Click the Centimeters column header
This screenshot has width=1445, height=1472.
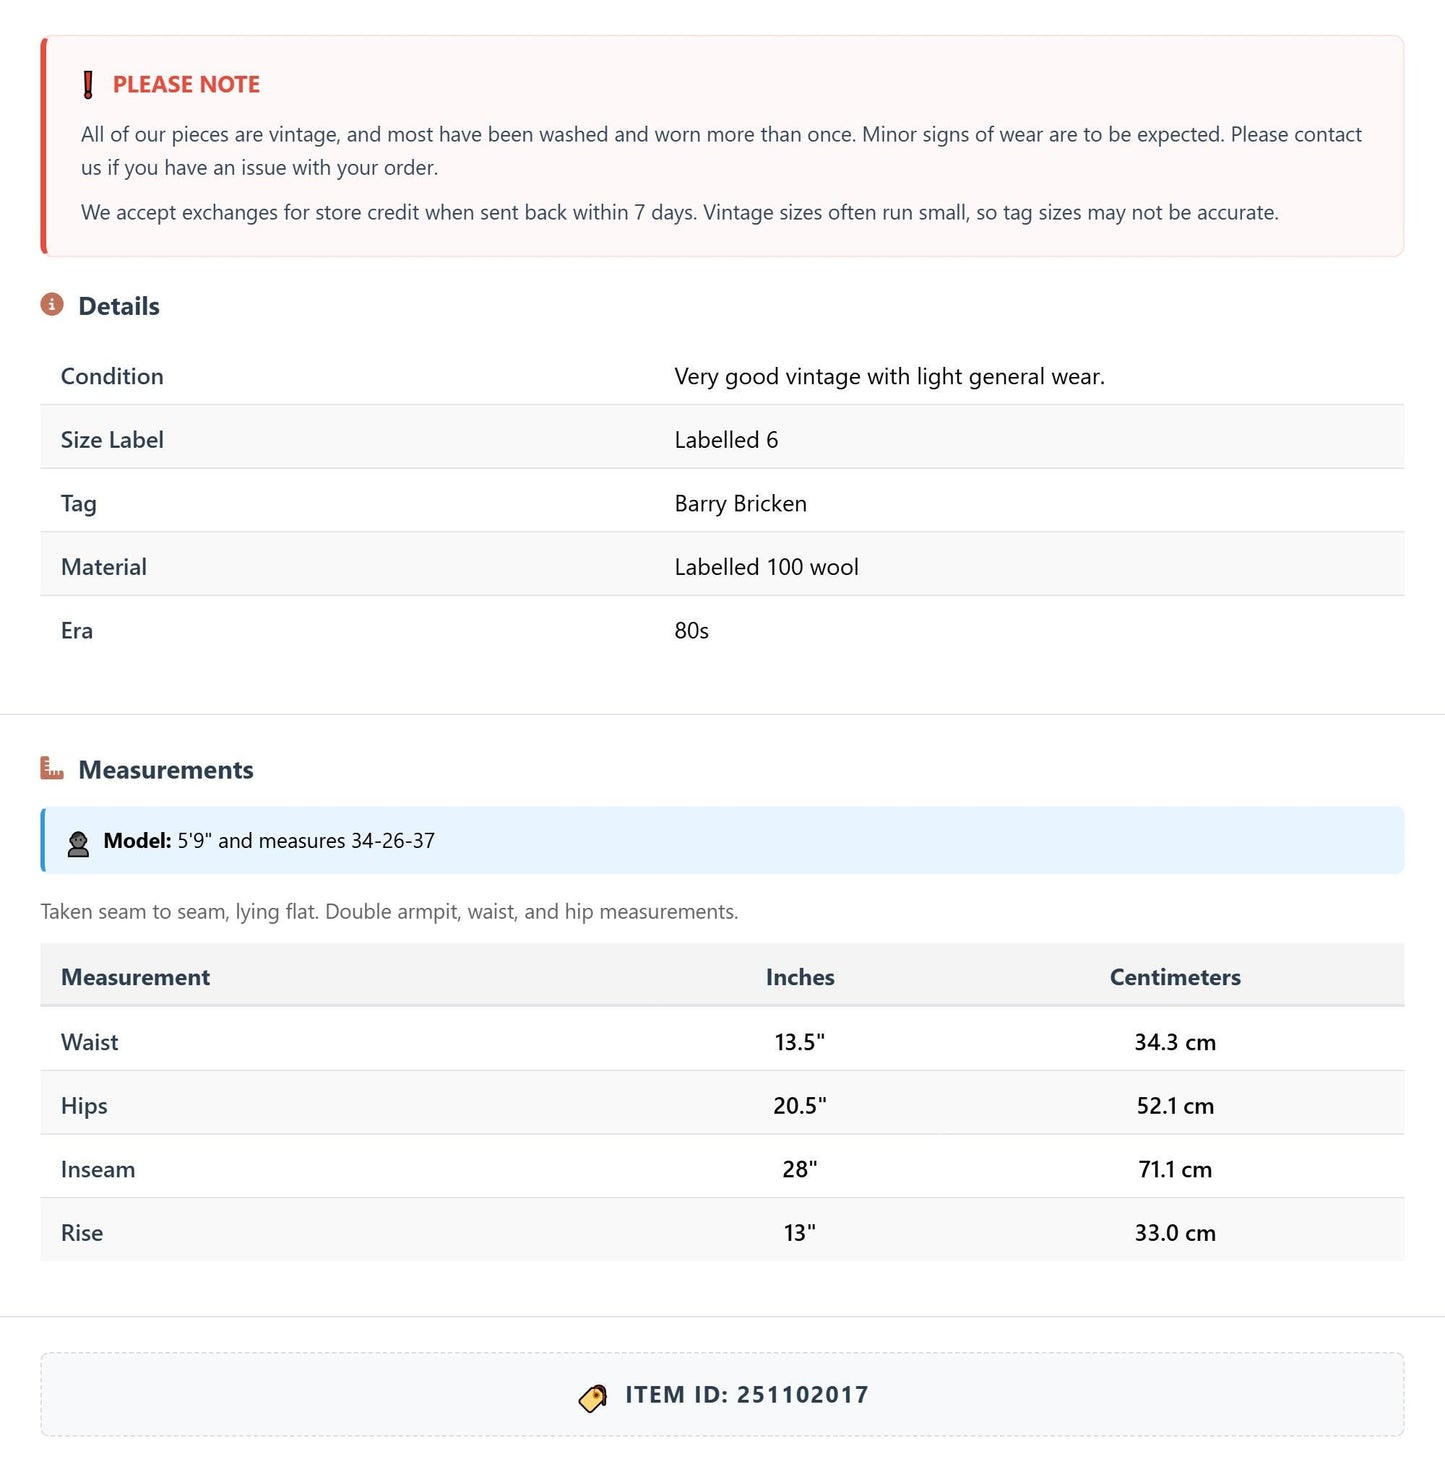click(1175, 977)
